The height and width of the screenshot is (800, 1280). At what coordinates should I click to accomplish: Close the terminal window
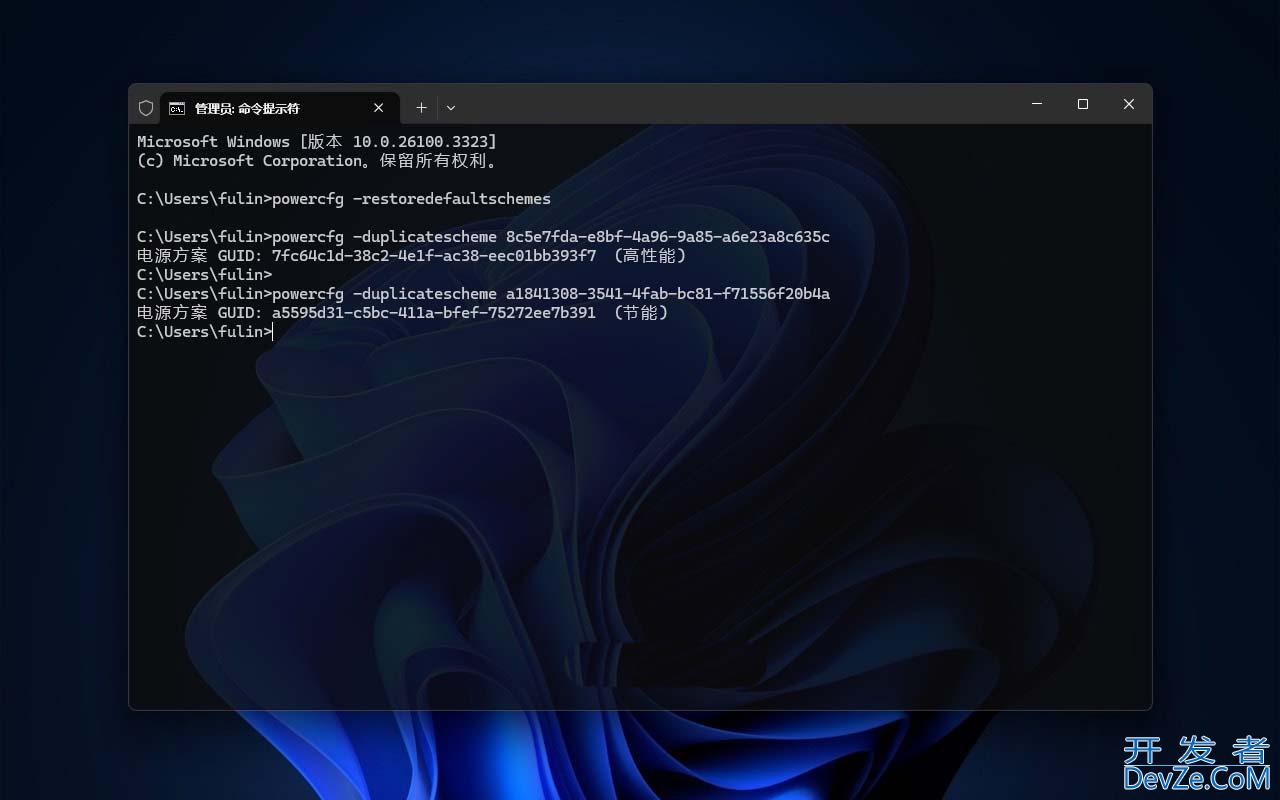1129,104
